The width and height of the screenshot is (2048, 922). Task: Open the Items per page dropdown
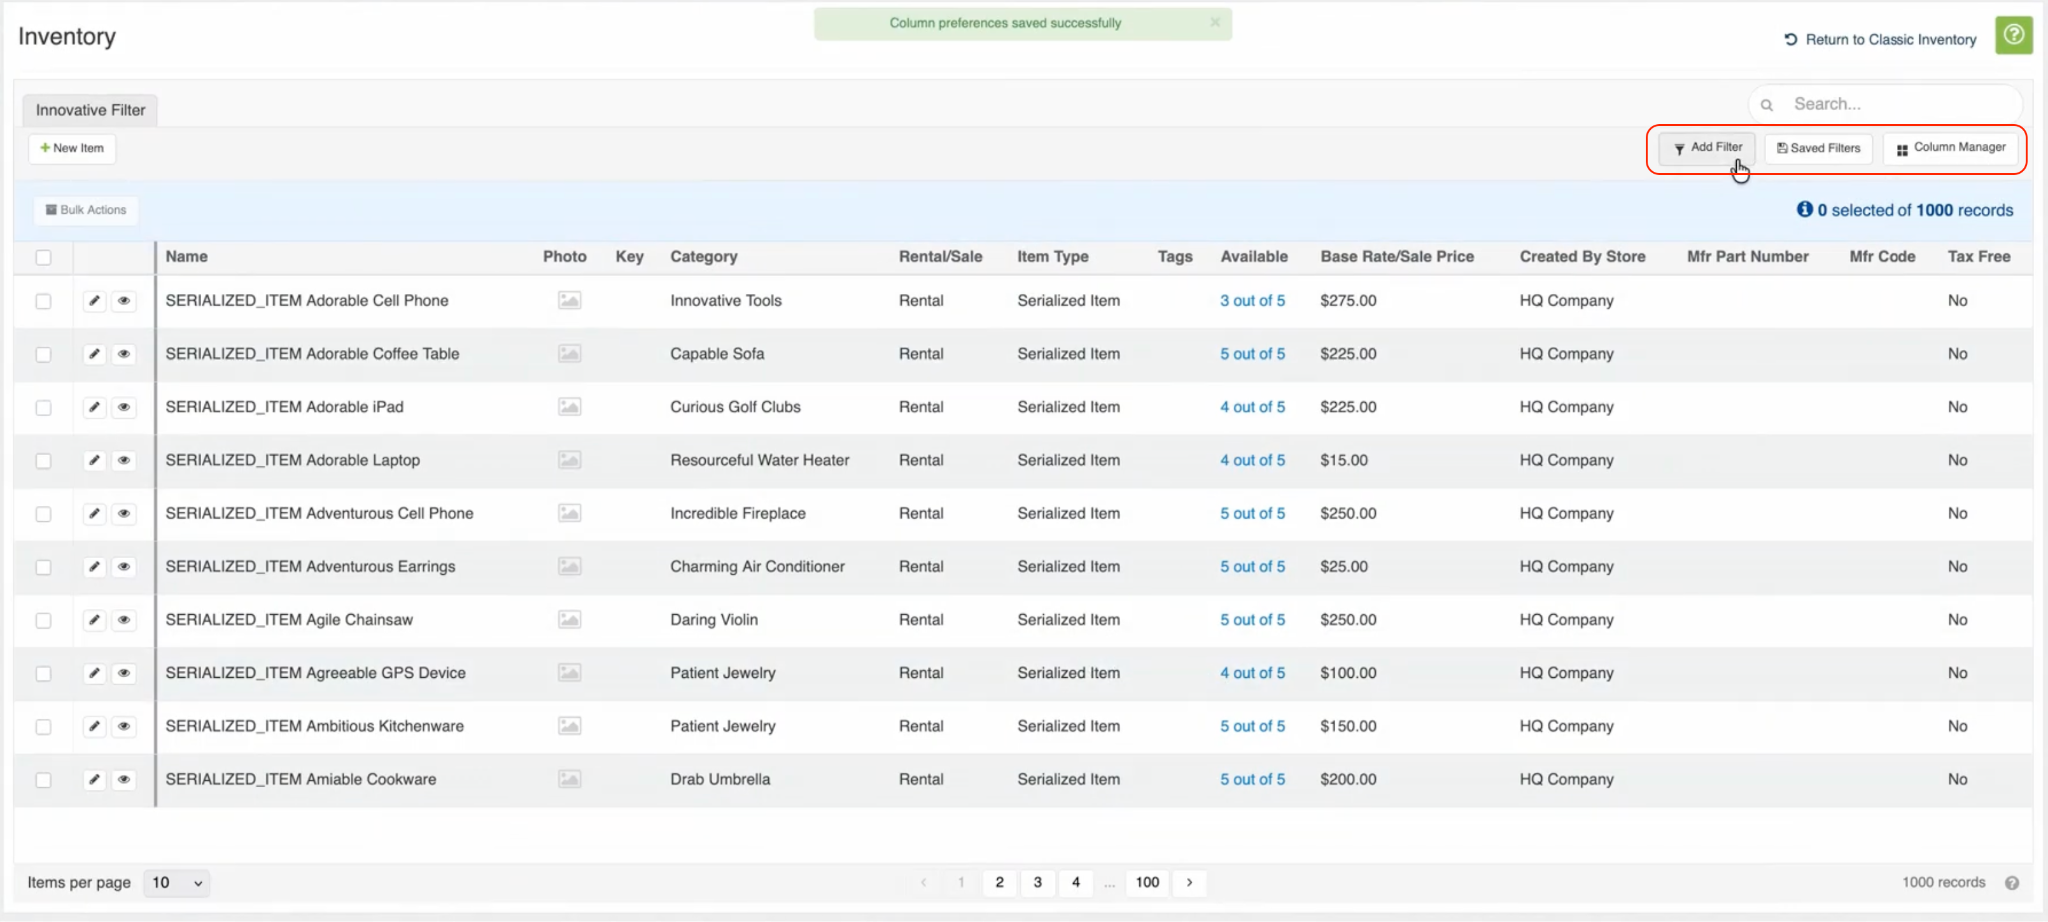(x=176, y=883)
